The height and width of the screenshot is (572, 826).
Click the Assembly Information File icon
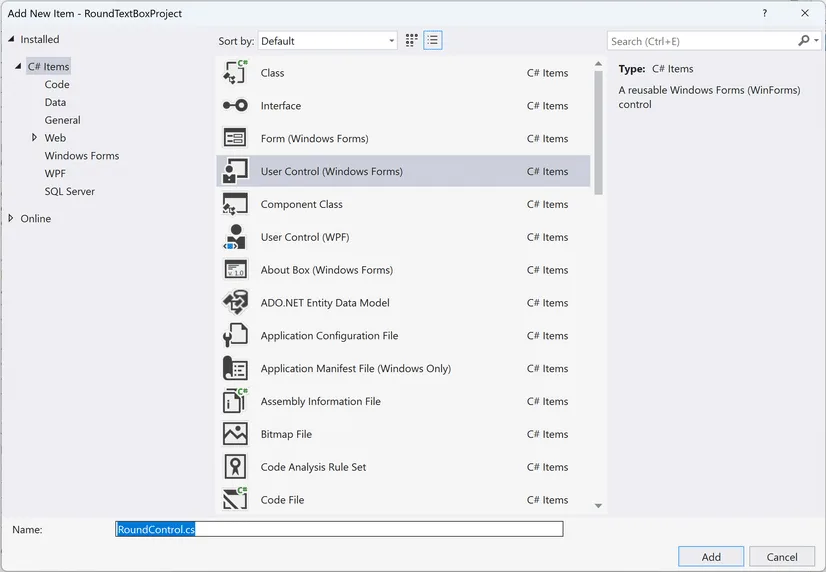(235, 401)
